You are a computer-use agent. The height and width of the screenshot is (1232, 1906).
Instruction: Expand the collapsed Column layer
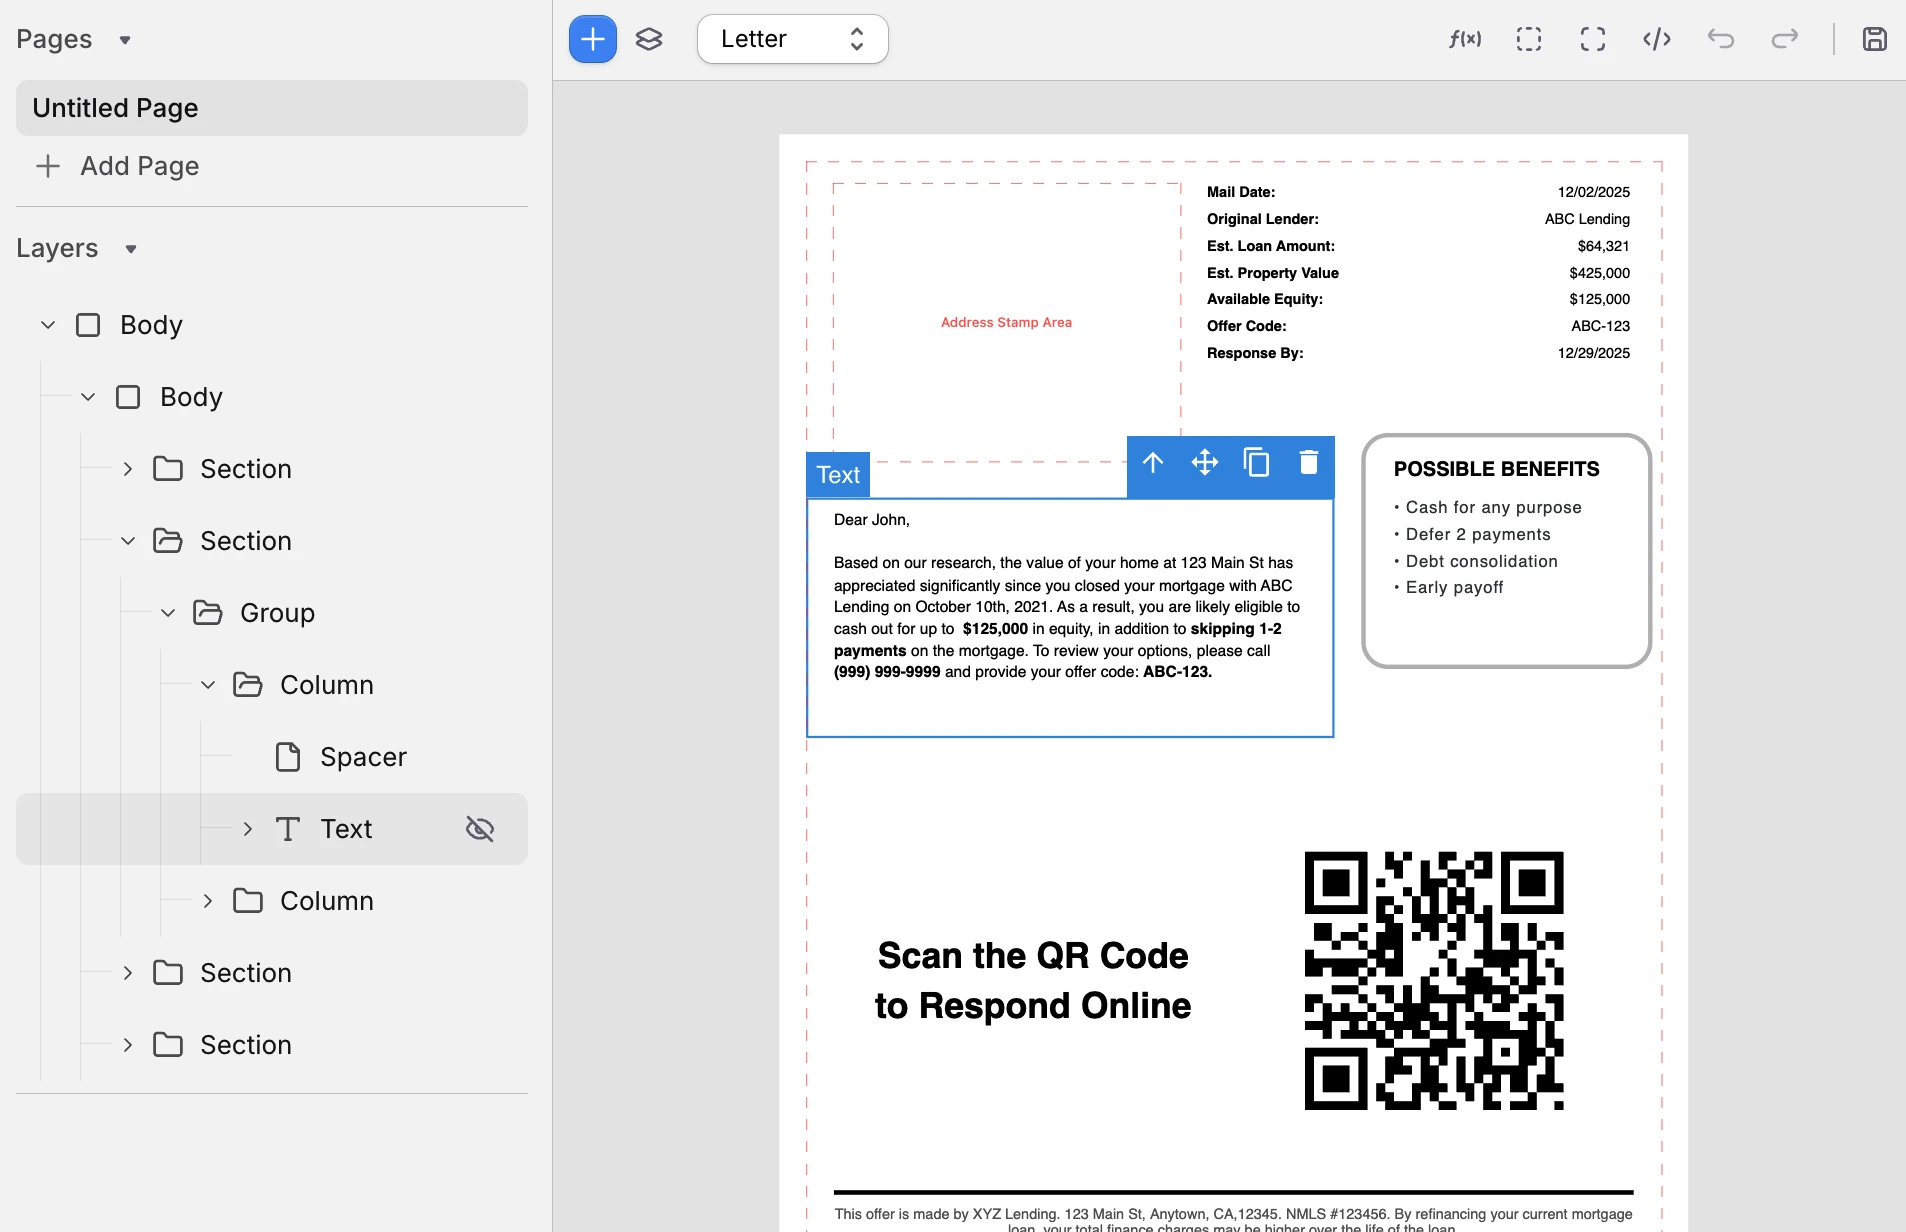(x=208, y=901)
